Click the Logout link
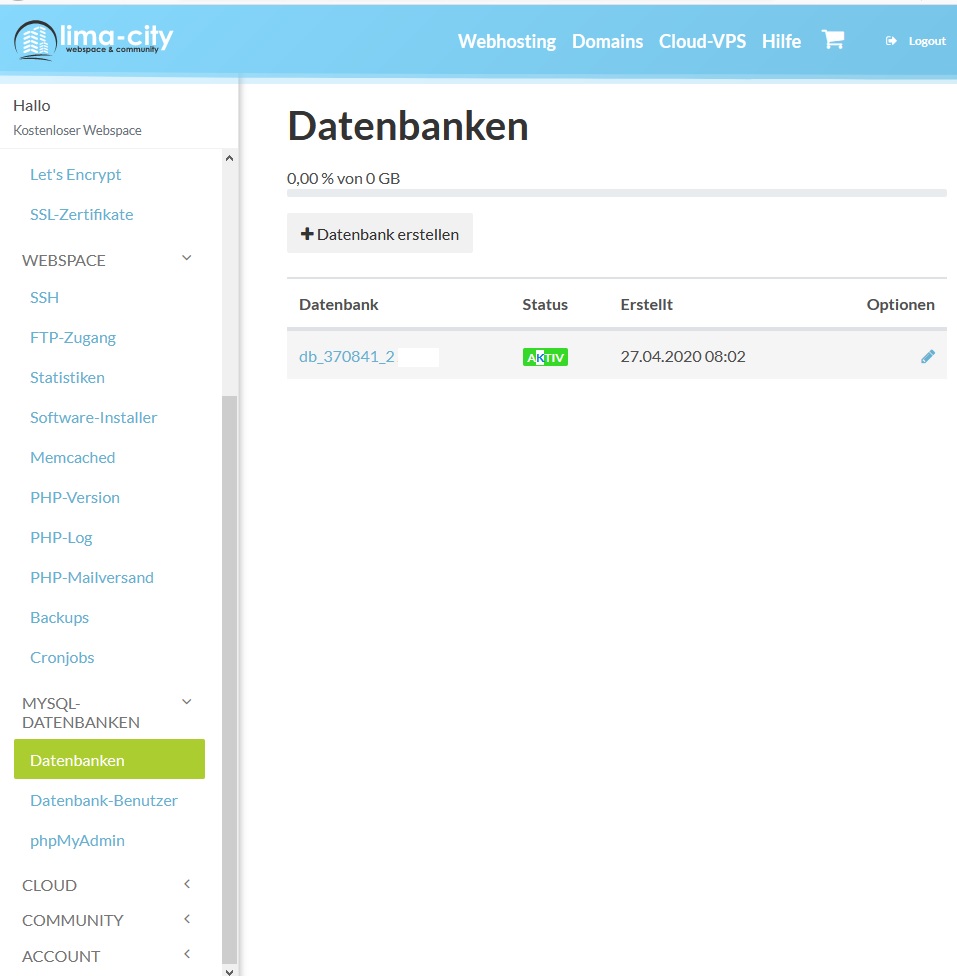957x976 pixels. pyautogui.click(x=916, y=41)
